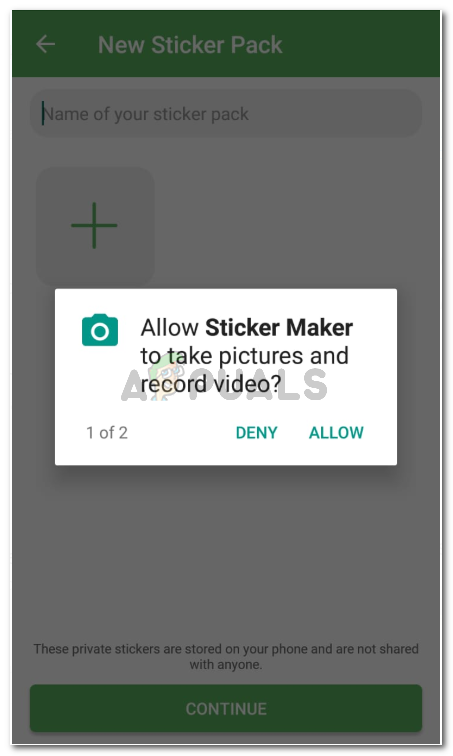
Task: Select the bold Sticker Maker app name
Action: pos(279,327)
